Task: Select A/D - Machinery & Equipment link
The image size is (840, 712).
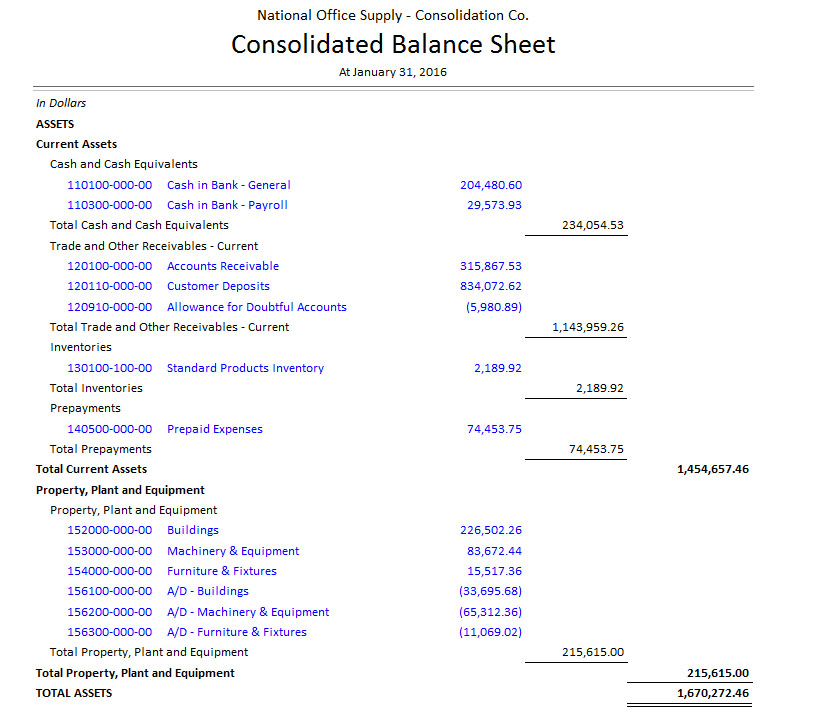Action: click(x=248, y=612)
